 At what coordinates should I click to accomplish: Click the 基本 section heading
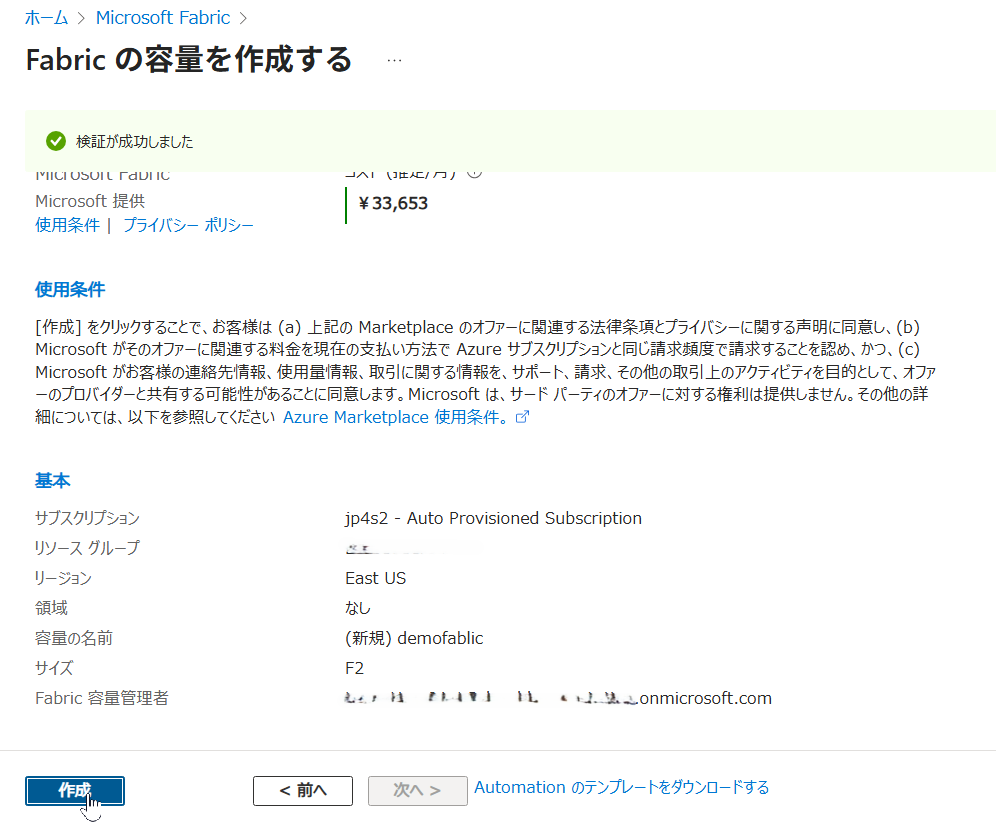click(x=53, y=480)
